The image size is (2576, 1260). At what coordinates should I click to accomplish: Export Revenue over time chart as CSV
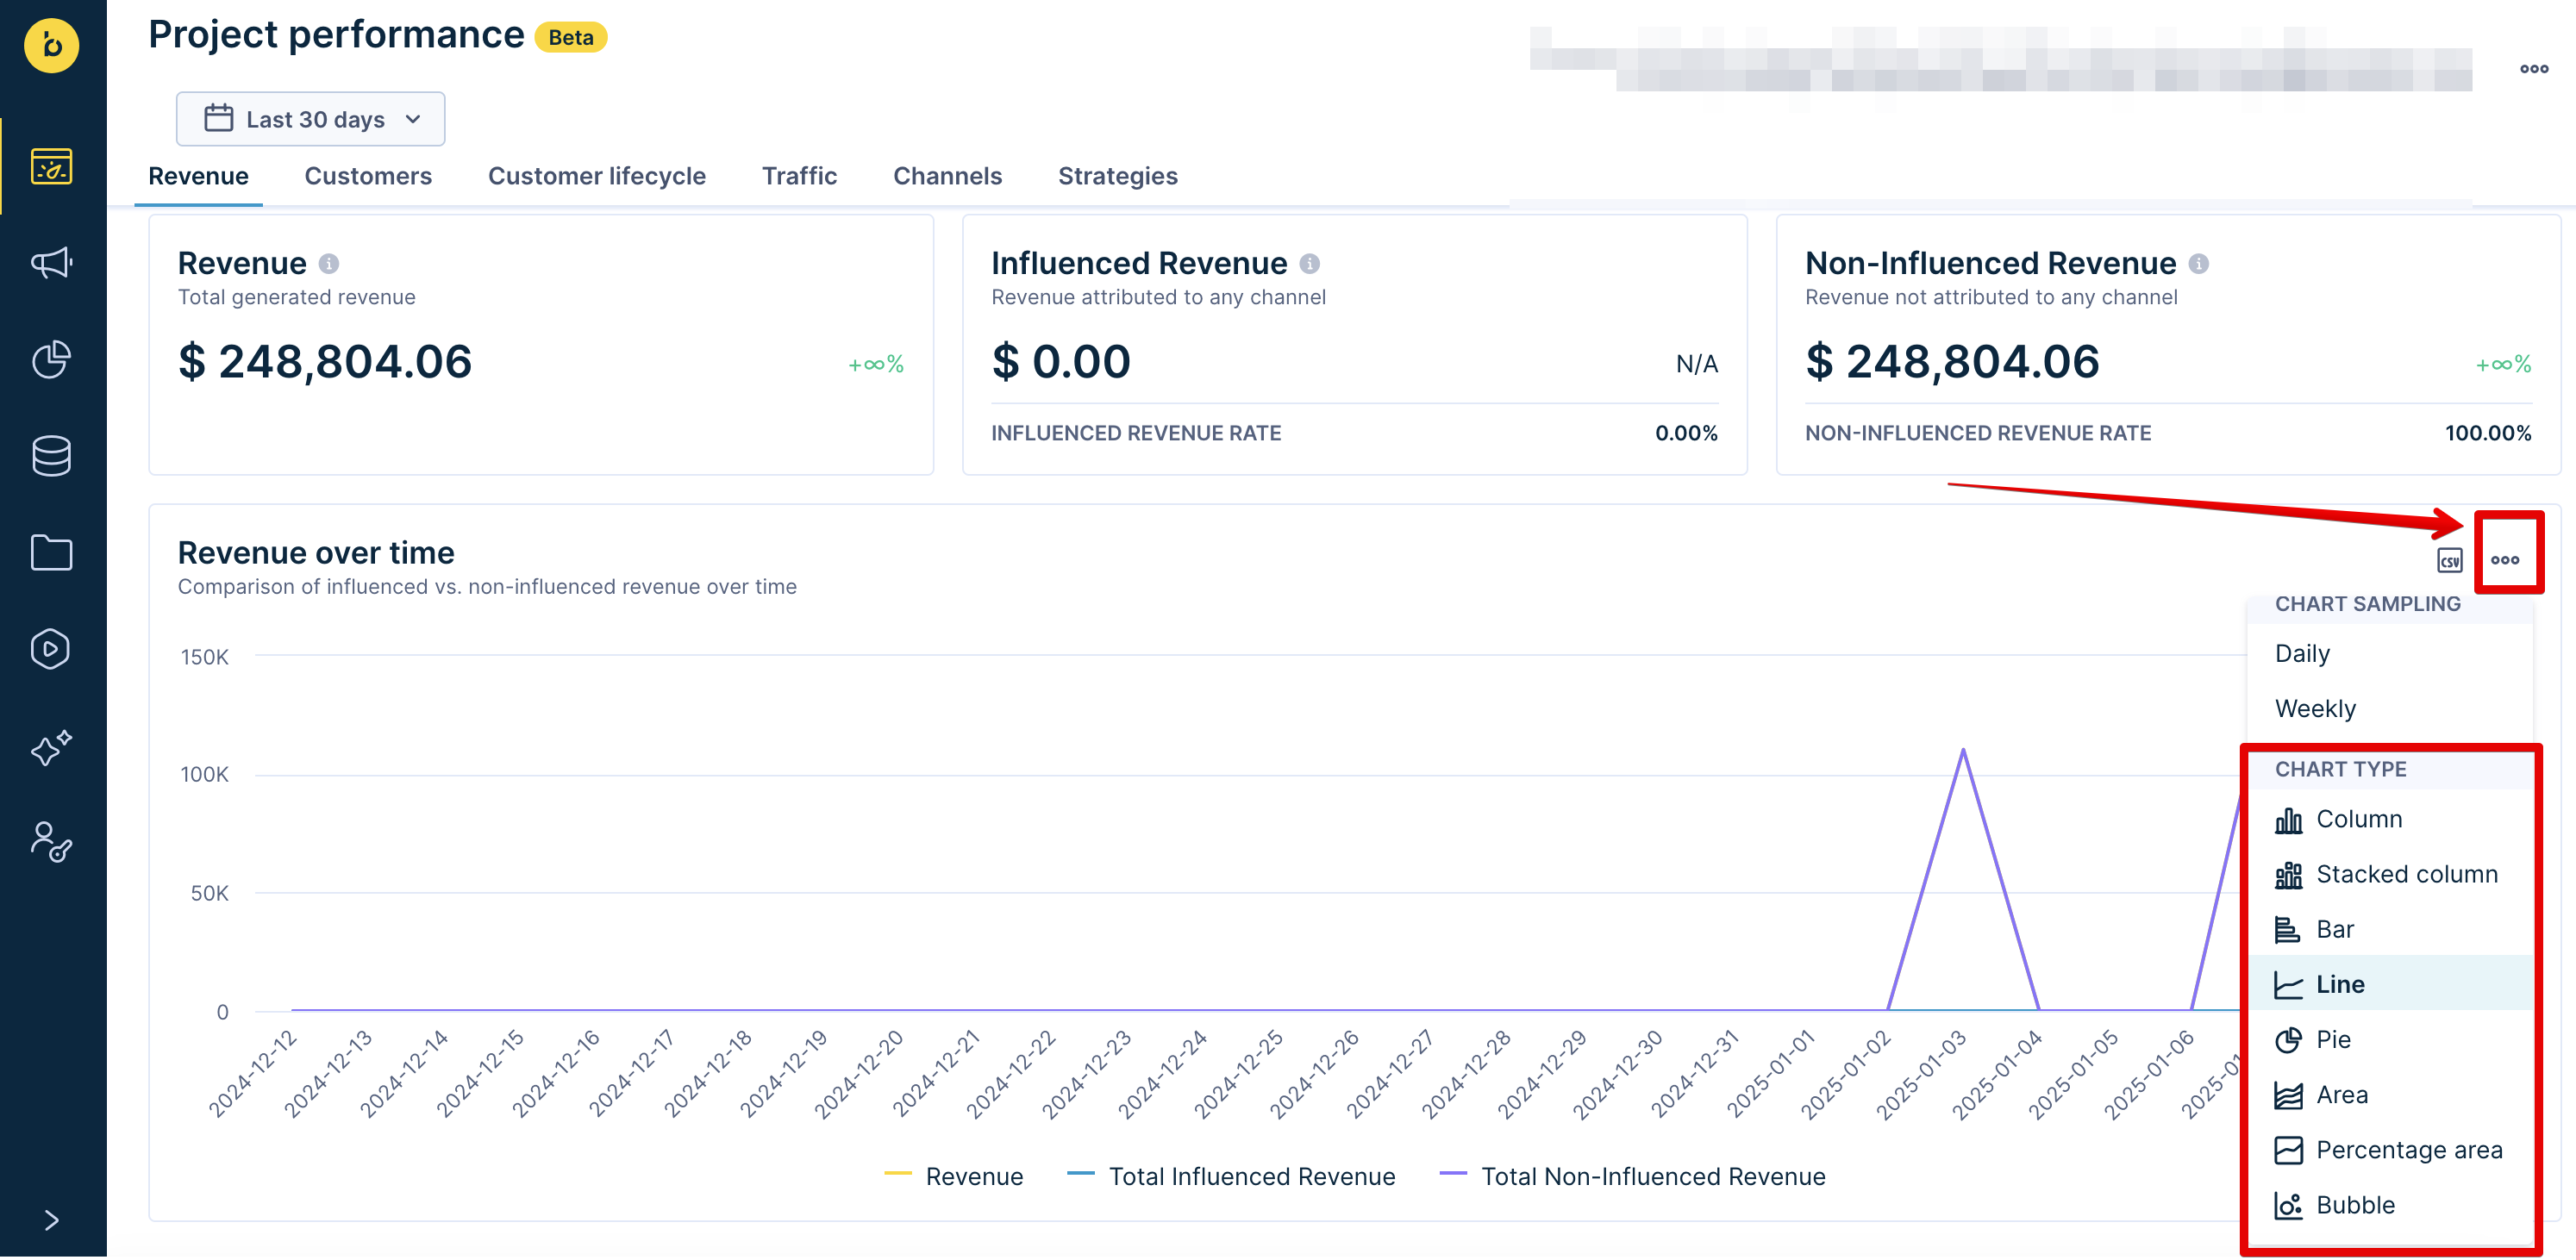pyautogui.click(x=2449, y=561)
